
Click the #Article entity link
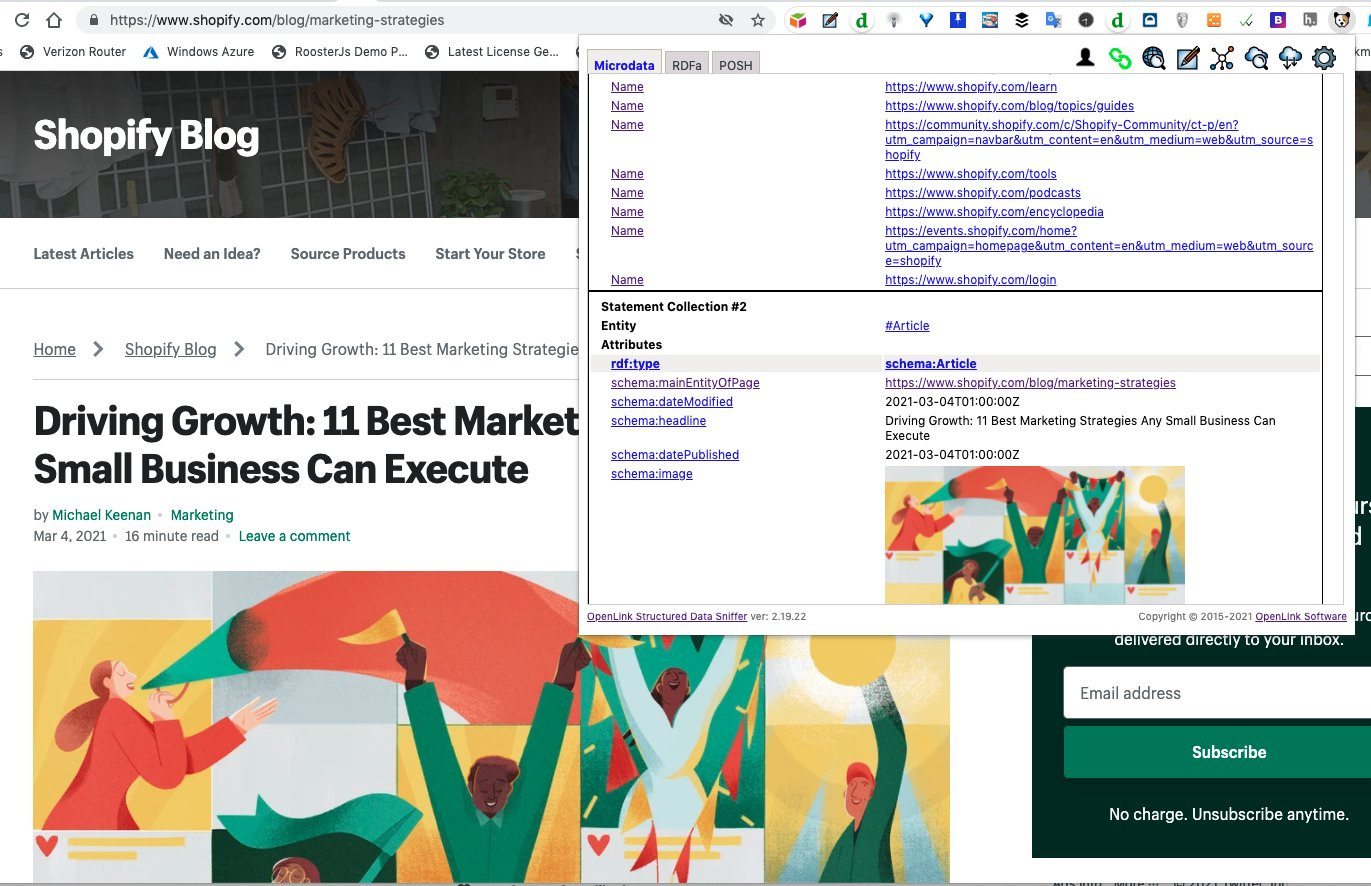click(x=907, y=326)
